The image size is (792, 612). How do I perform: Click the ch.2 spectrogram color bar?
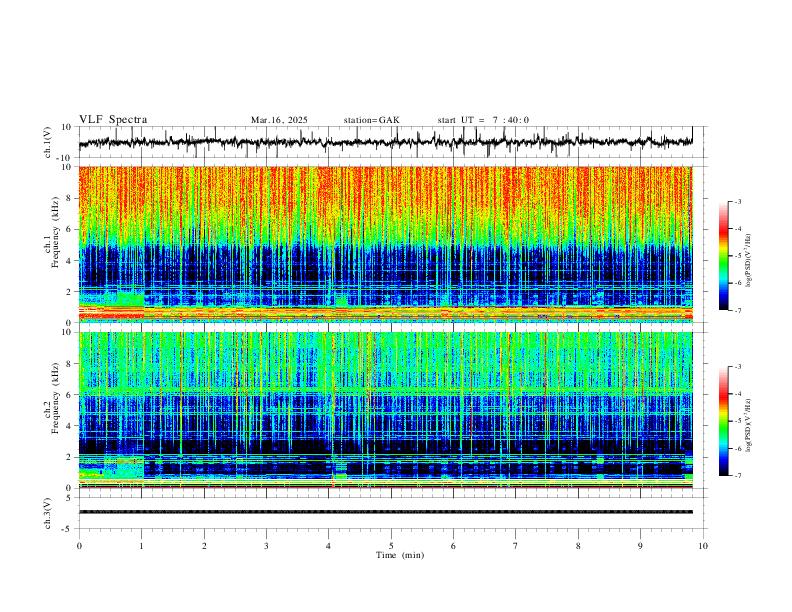click(723, 421)
